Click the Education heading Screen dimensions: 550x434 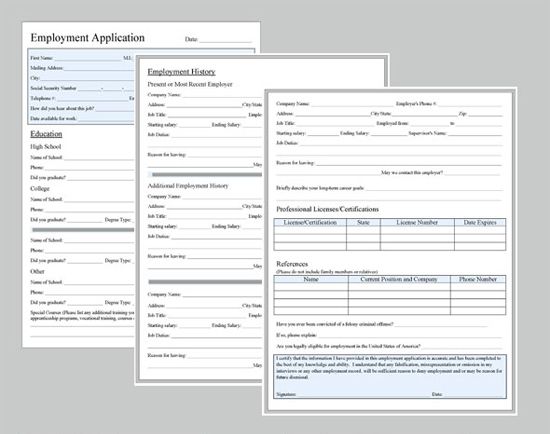(46, 134)
